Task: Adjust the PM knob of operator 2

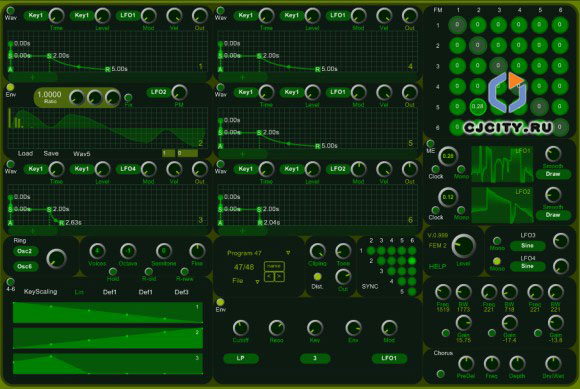Action: (179, 92)
